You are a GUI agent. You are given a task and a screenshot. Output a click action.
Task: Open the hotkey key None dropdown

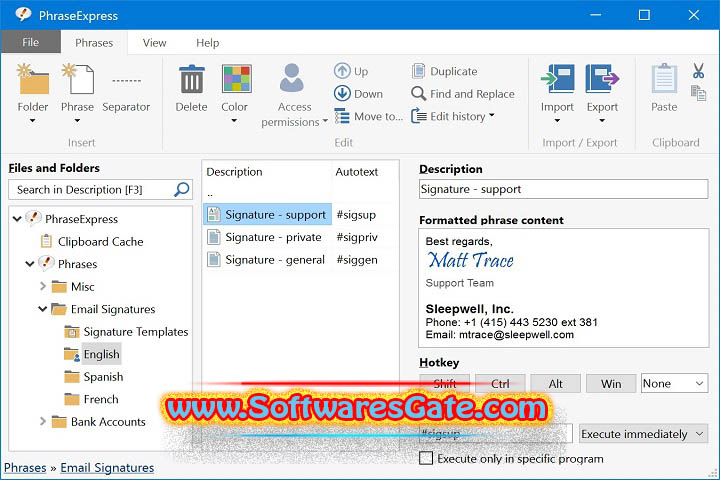tap(674, 383)
